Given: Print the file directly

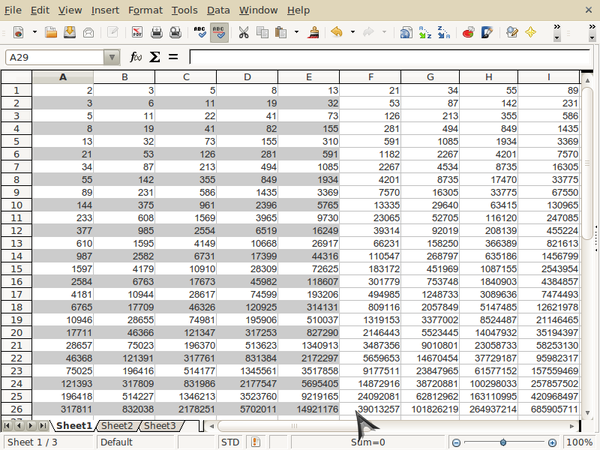Looking at the screenshot, I should (157, 33).
